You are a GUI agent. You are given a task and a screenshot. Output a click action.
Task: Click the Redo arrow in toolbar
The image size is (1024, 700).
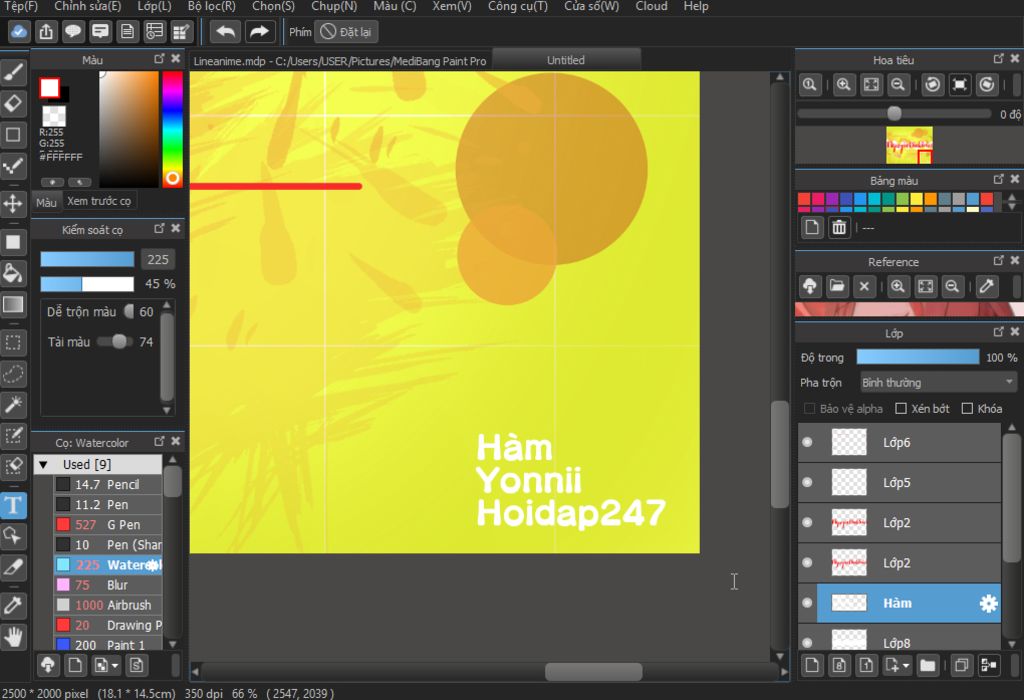259,31
